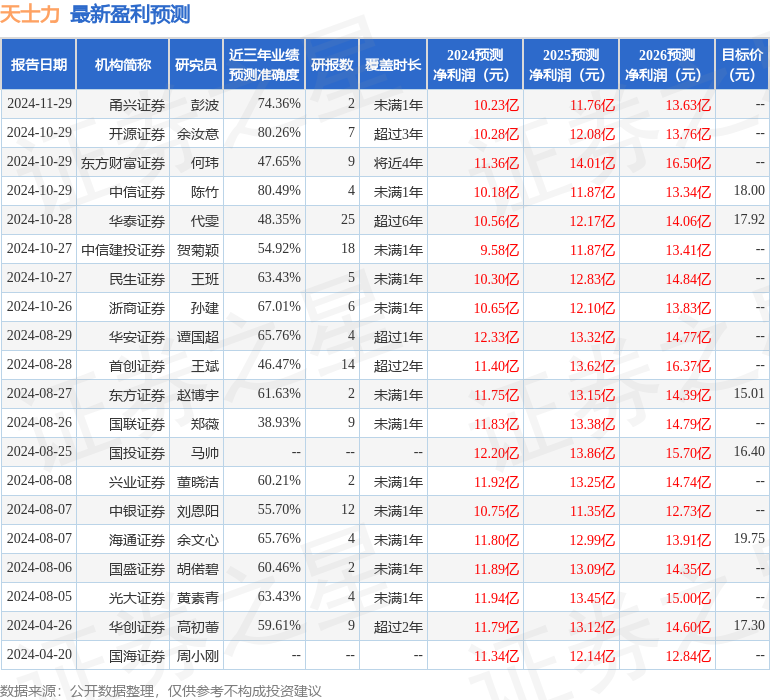Viewport: 770px width, 700px height.
Task: Click analyst name 贺菊颖
Action: 198,249
